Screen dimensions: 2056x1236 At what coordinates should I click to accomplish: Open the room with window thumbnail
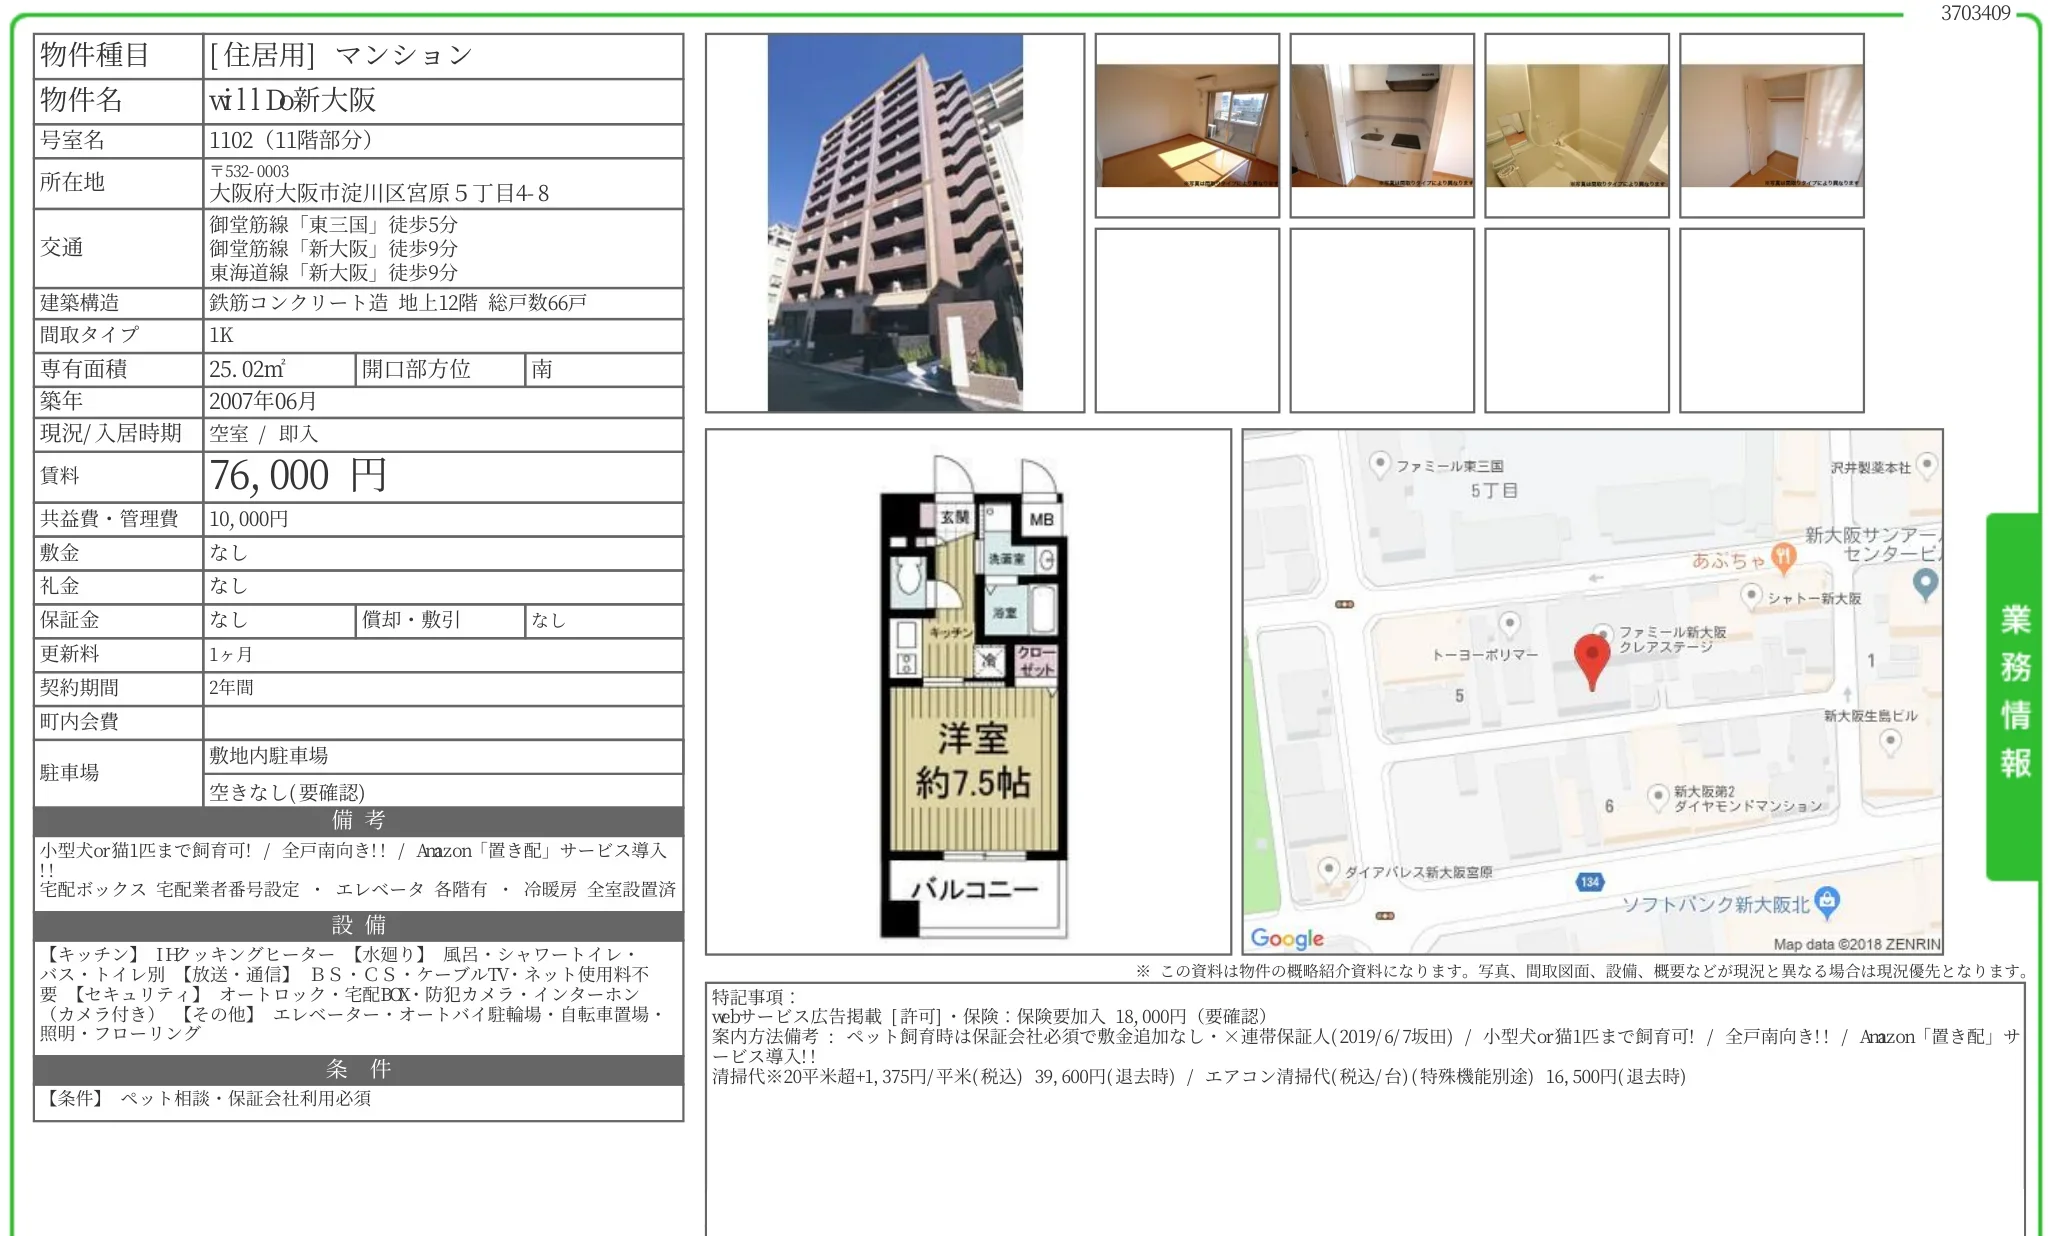click(1187, 126)
